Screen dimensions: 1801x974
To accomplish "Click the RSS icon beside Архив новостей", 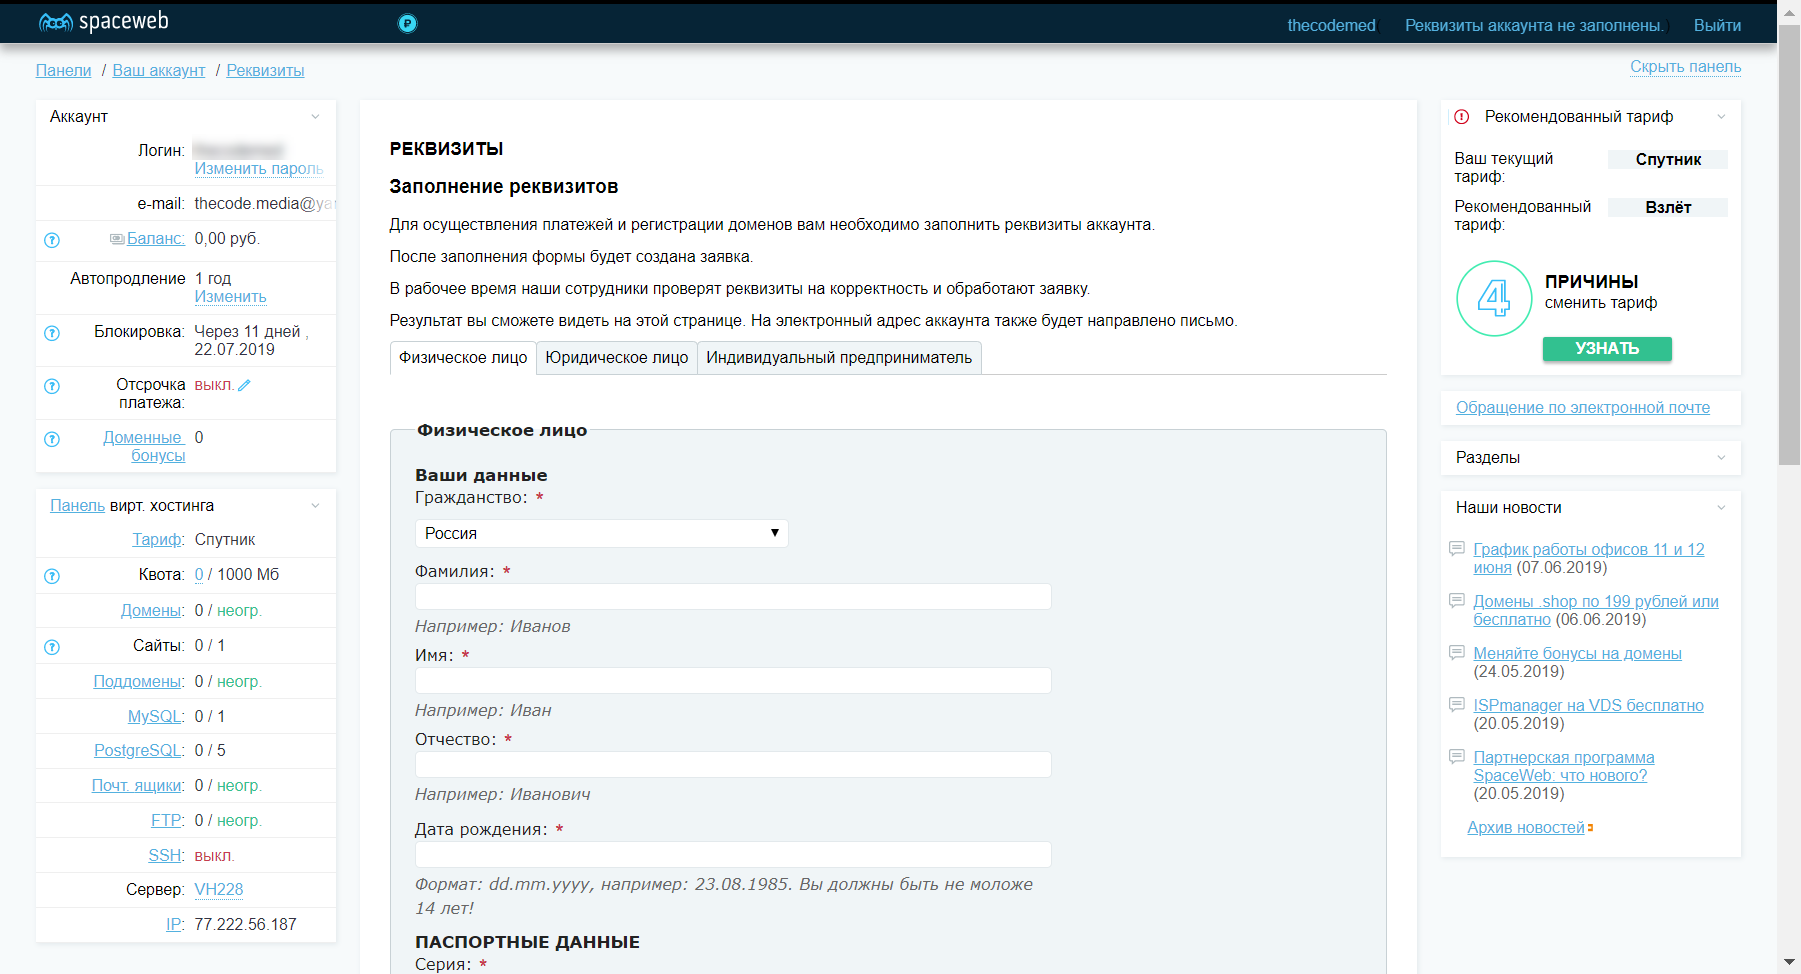I will point(1590,828).
